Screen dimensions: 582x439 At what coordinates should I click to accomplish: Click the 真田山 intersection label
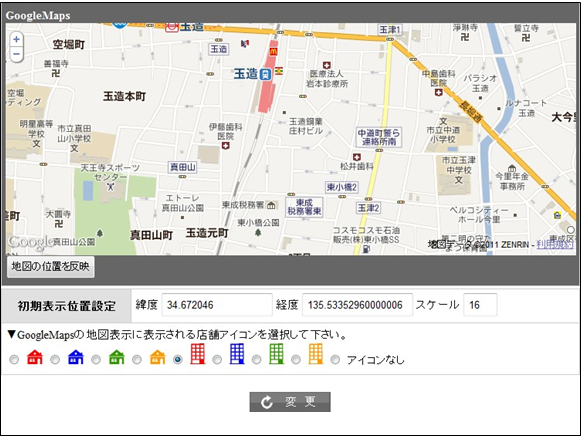click(x=183, y=167)
